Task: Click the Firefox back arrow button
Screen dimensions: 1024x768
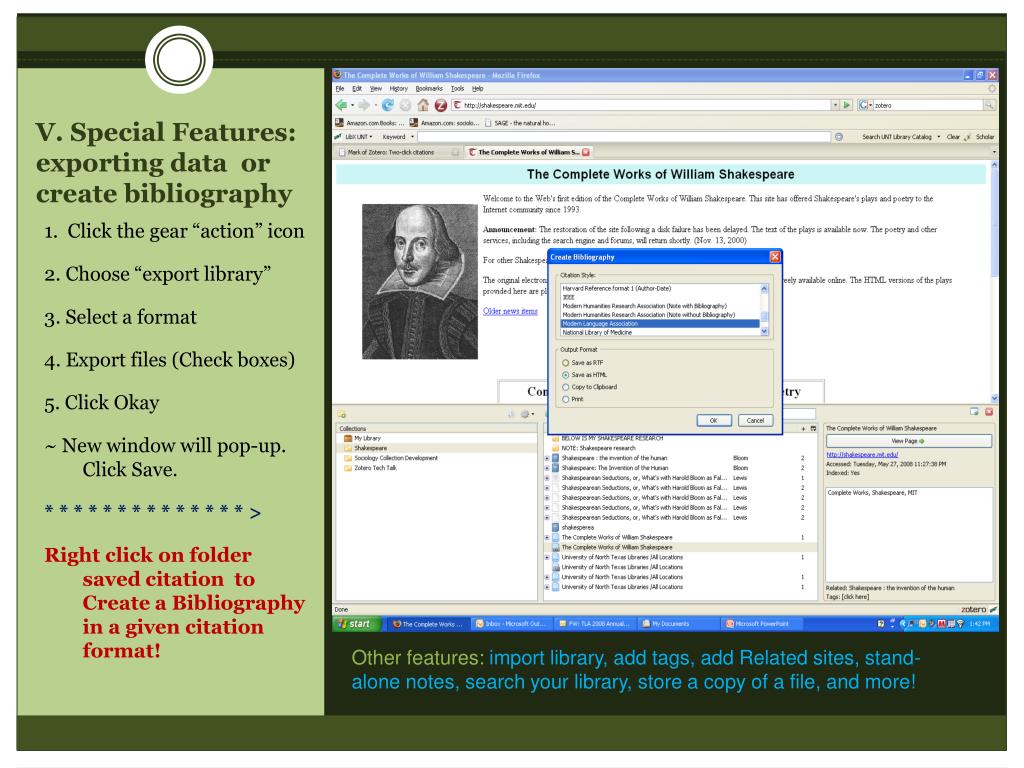Action: click(x=341, y=105)
